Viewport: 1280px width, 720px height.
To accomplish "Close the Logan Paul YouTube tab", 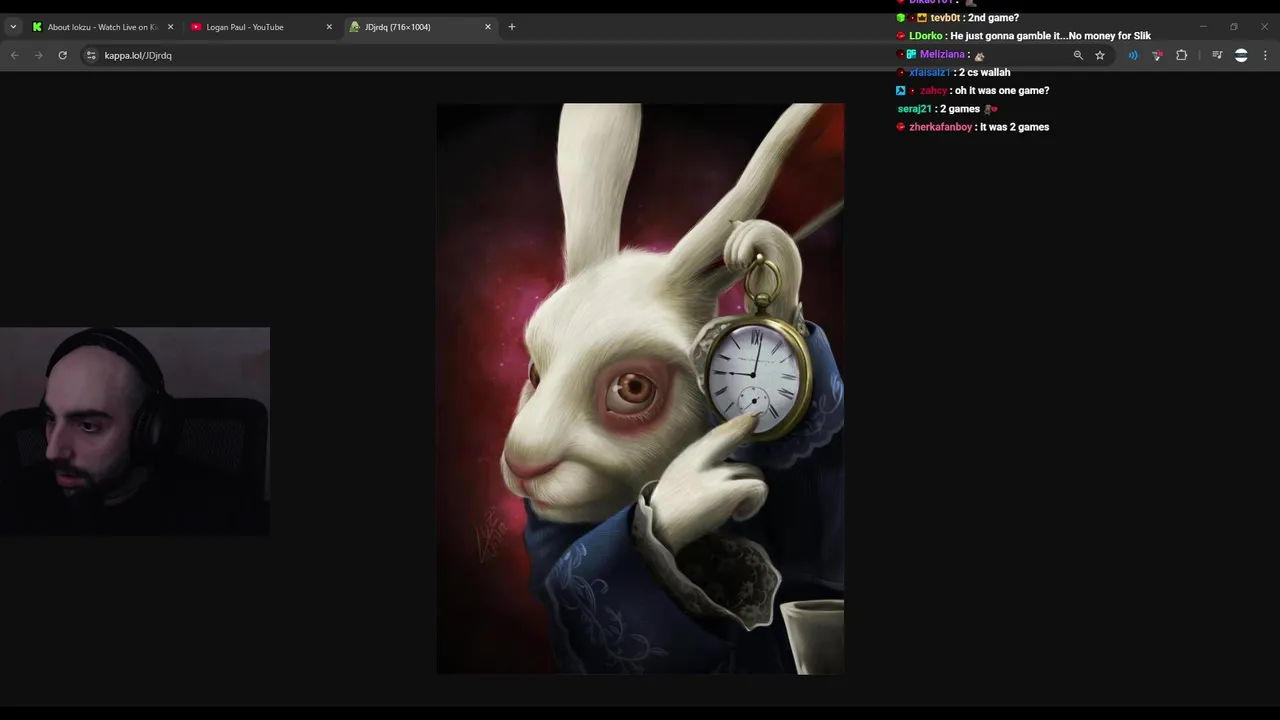I will coord(329,27).
